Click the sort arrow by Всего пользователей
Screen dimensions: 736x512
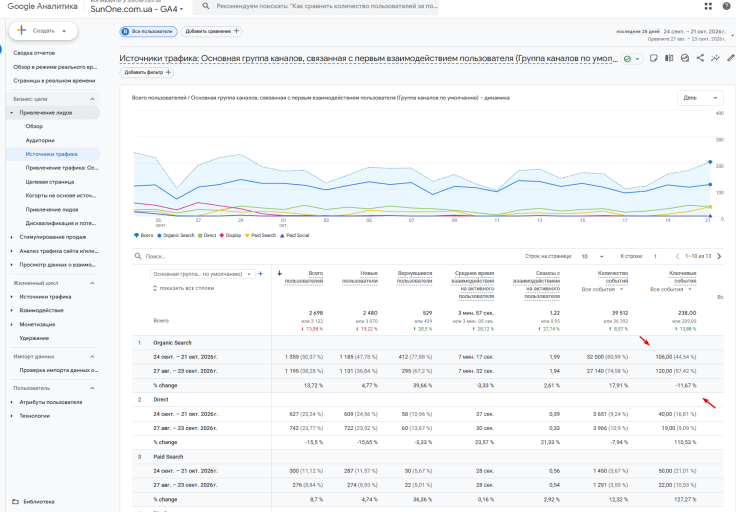click(x=279, y=273)
